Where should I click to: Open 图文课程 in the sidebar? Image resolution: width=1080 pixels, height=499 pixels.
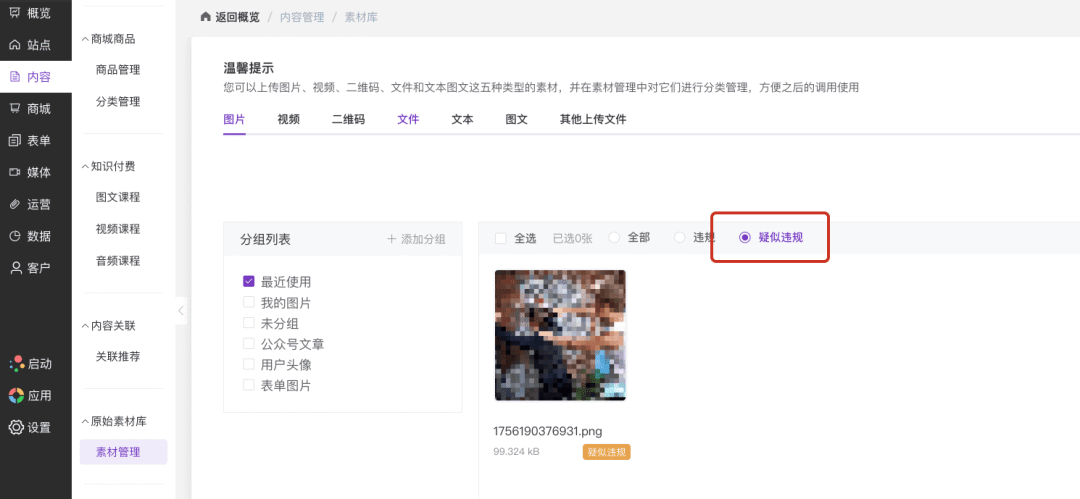click(x=118, y=197)
